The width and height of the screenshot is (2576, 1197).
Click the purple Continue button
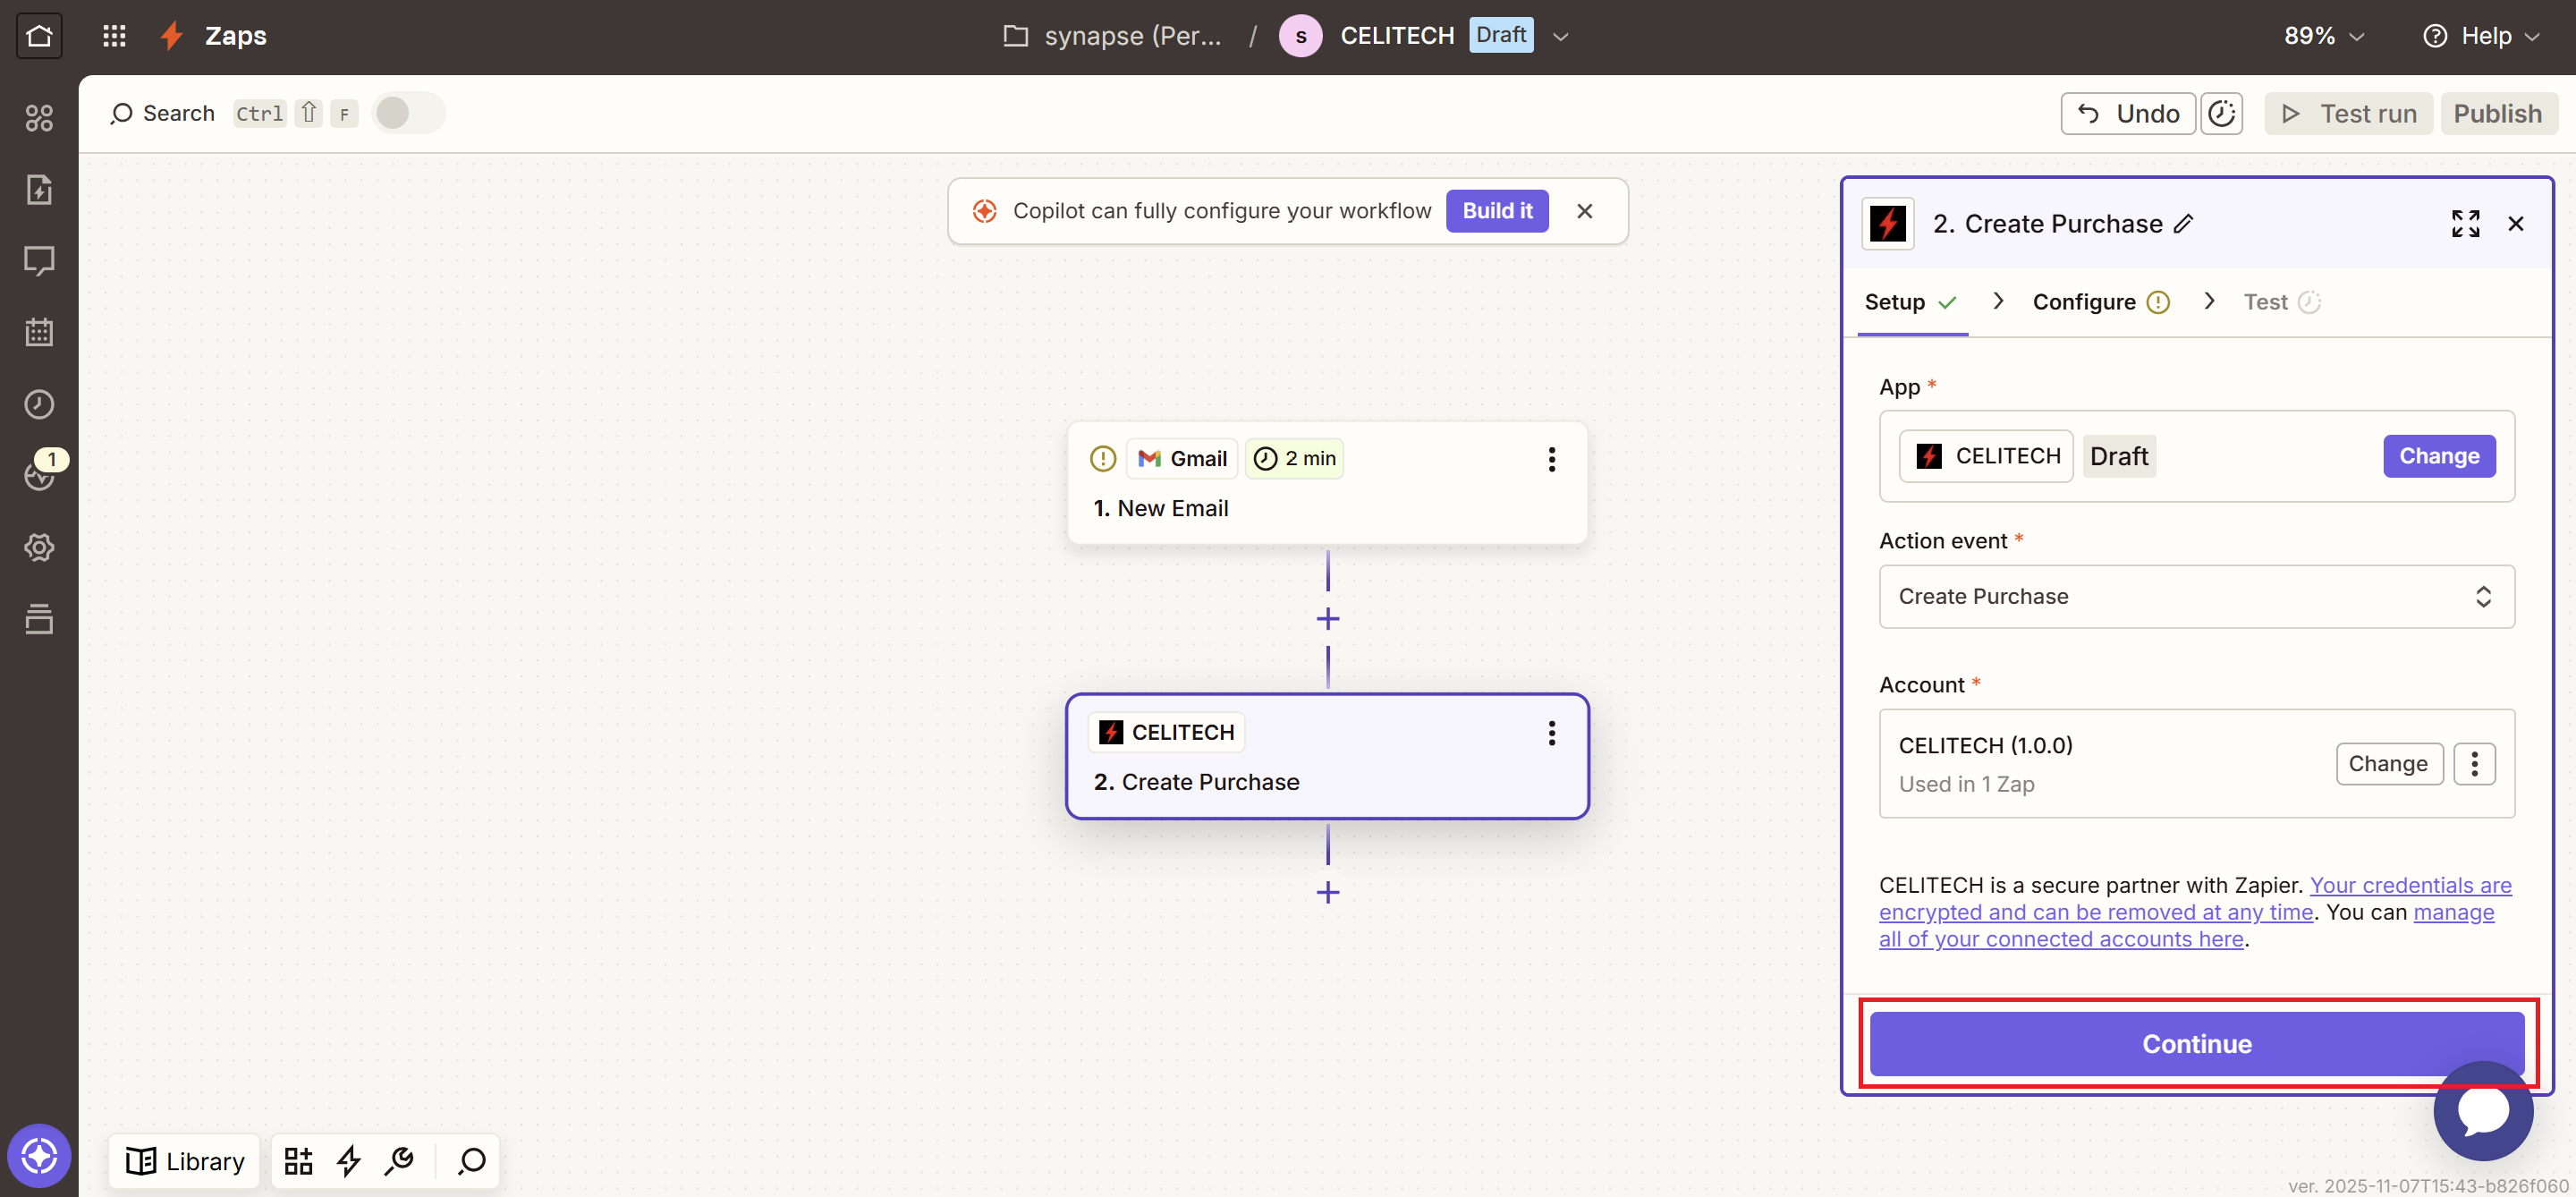point(2196,1044)
